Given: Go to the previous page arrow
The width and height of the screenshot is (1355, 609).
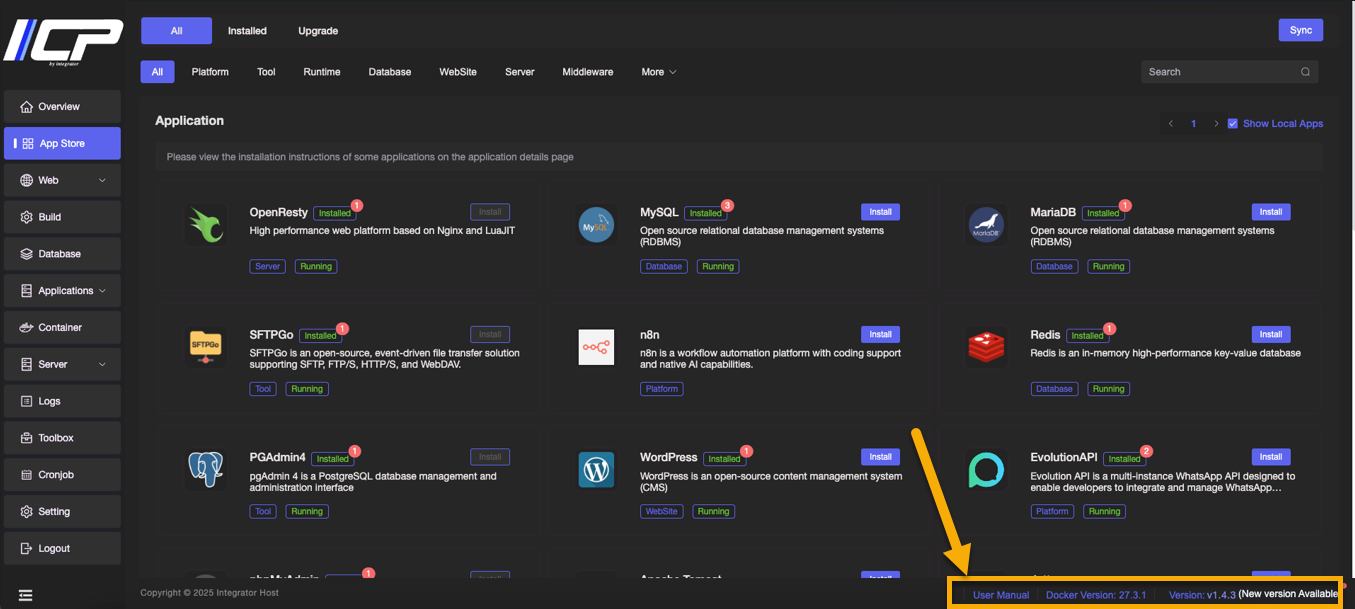Looking at the screenshot, I should pyautogui.click(x=1171, y=124).
